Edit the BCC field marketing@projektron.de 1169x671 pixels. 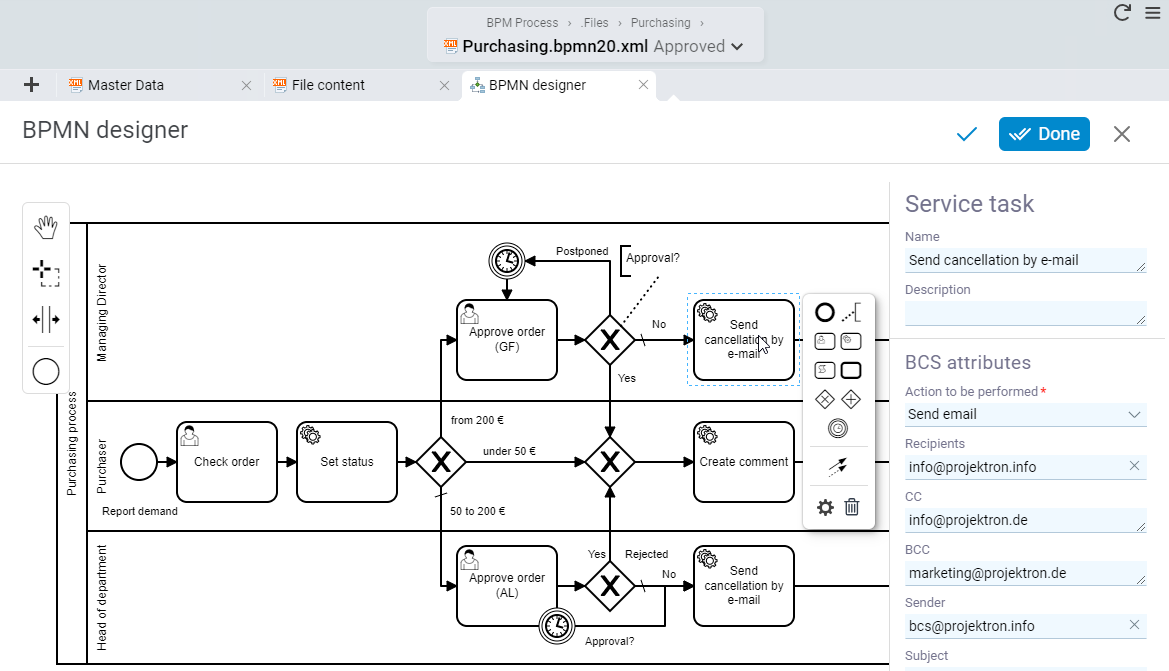[1025, 573]
